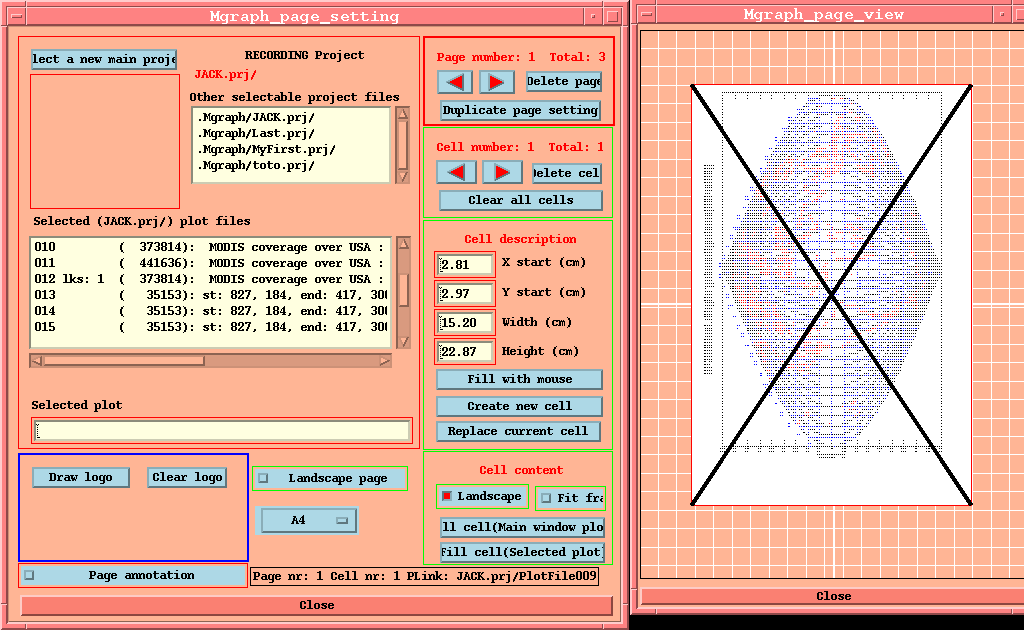The width and height of the screenshot is (1024, 630).
Task: Select plot file 015 row
Action: coord(210,327)
